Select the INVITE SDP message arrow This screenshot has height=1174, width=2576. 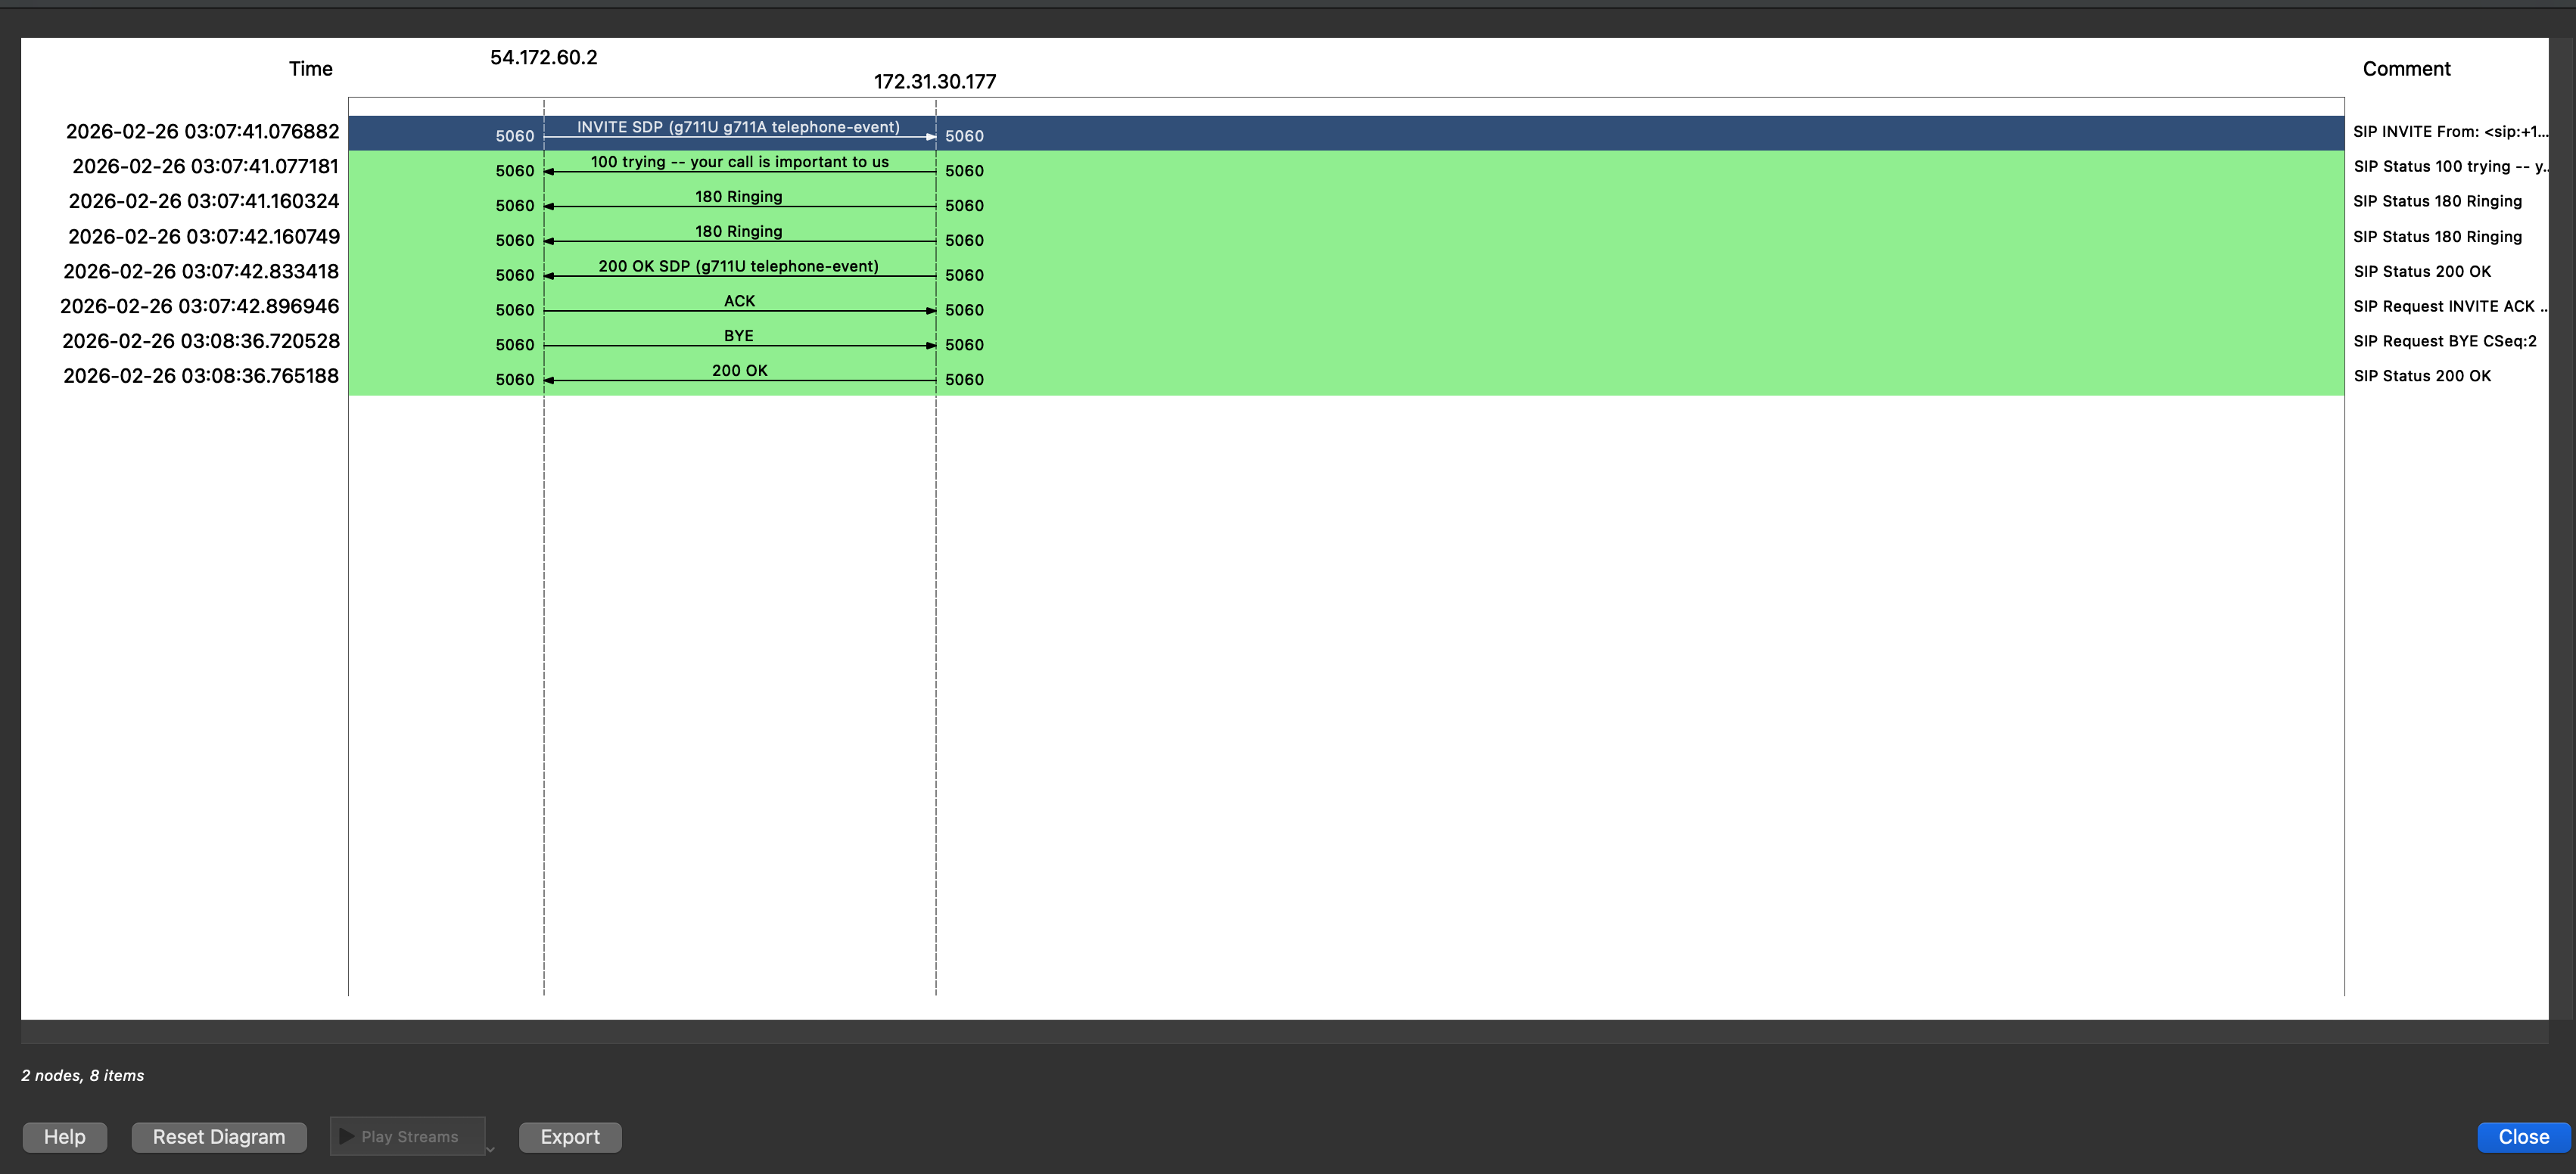click(740, 132)
